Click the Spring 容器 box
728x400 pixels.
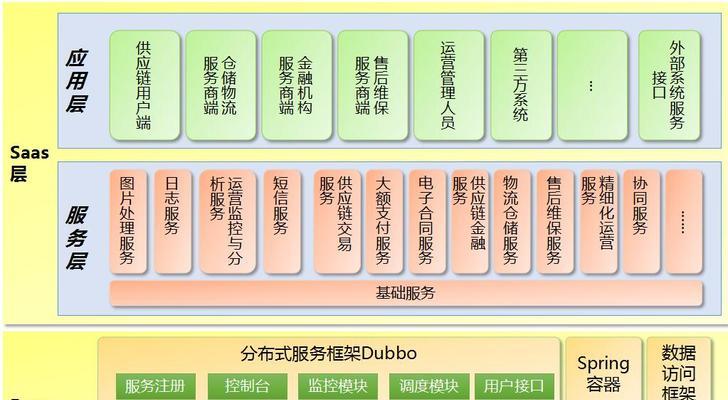(x=604, y=369)
